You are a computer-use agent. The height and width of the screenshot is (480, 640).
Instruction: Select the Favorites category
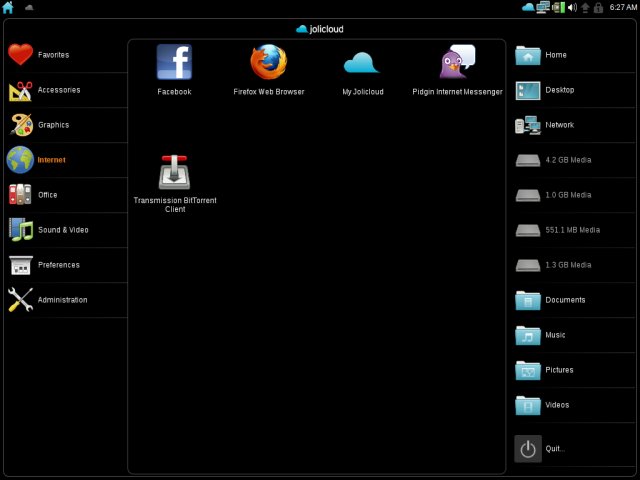click(67, 55)
